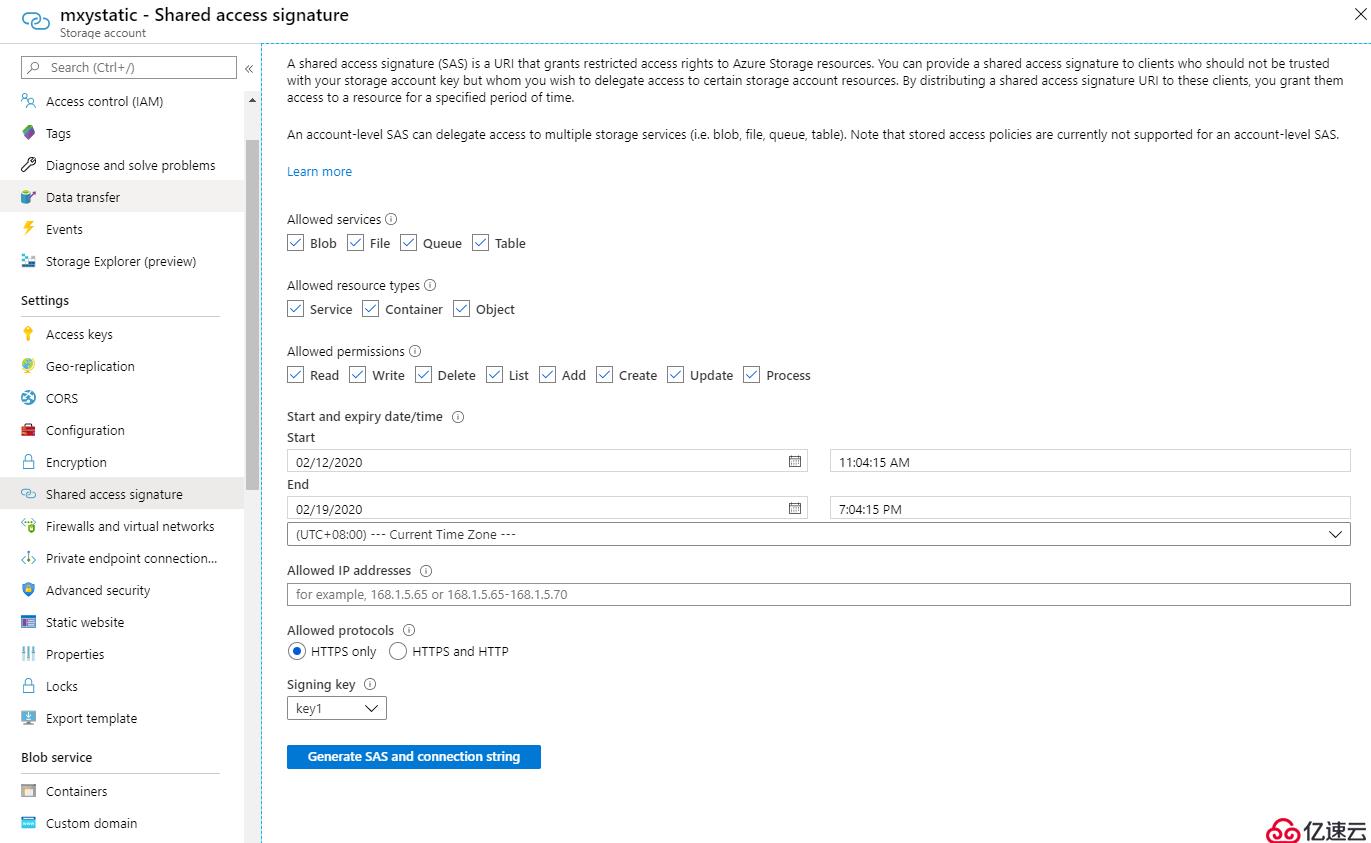Image resolution: width=1371 pixels, height=843 pixels.
Task: Click info icon beside Allowed IP addresses
Action: tap(426, 571)
